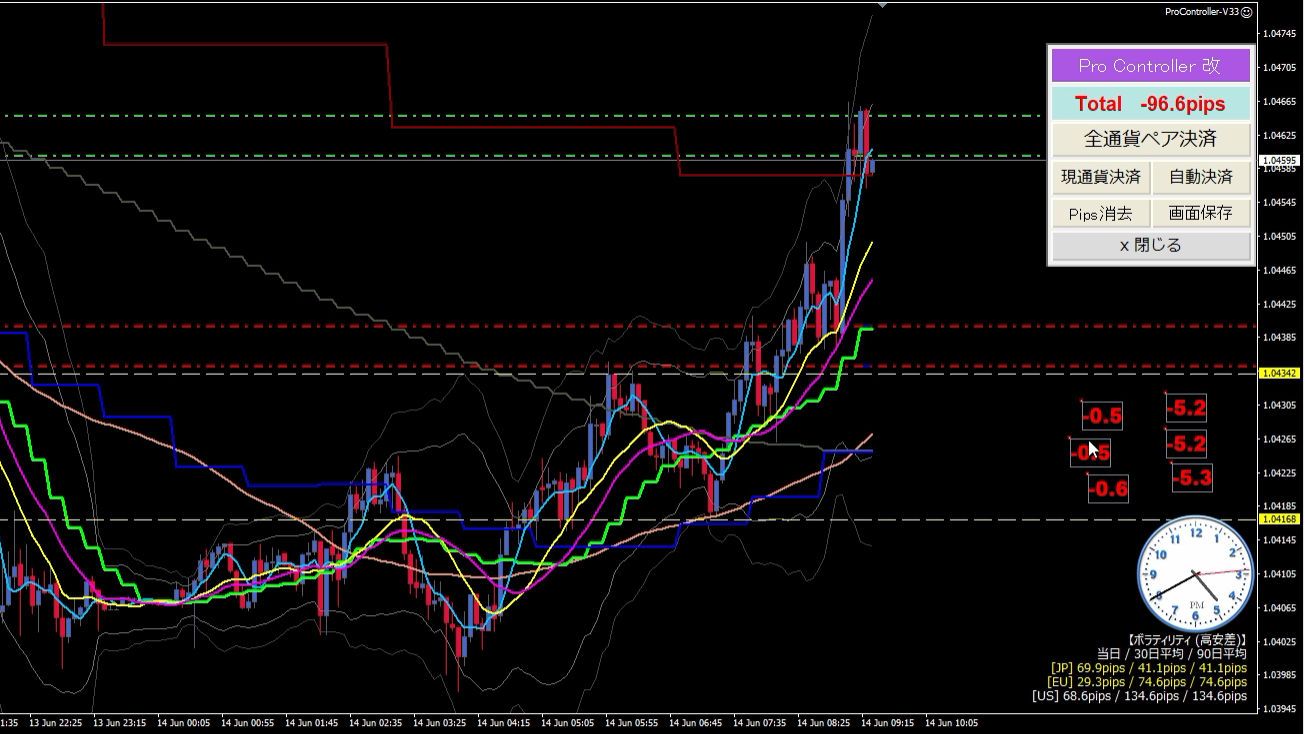The width and height of the screenshot is (1305, 734).
Task: Click the chart shift triangle marker at top
Action: 881,5
